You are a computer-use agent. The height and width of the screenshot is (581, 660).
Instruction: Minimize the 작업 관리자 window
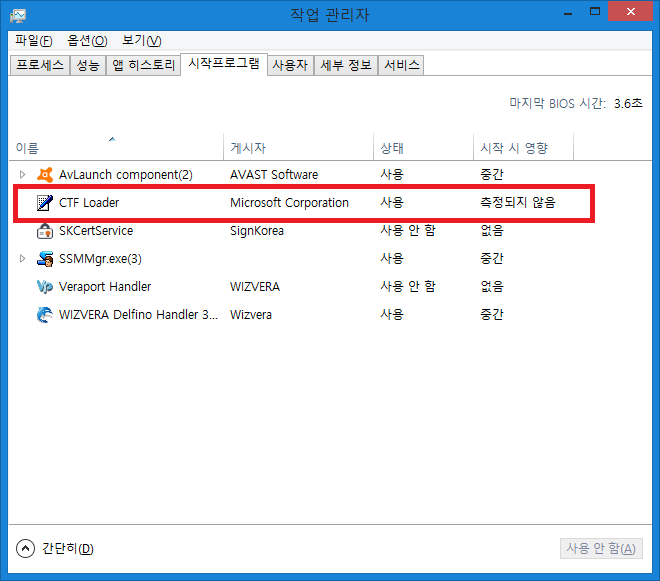click(568, 13)
